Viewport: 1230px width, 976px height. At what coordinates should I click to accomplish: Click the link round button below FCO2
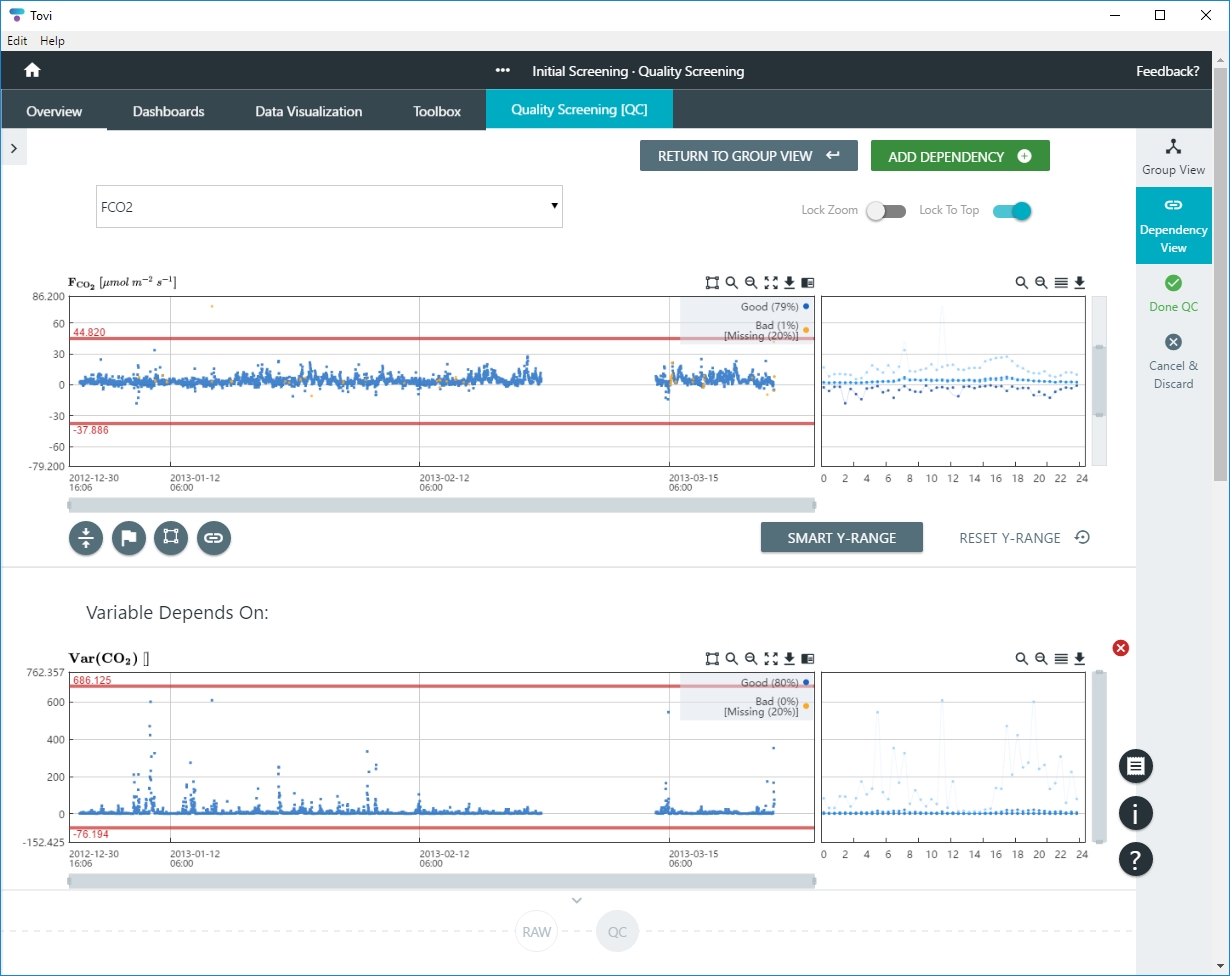214,538
